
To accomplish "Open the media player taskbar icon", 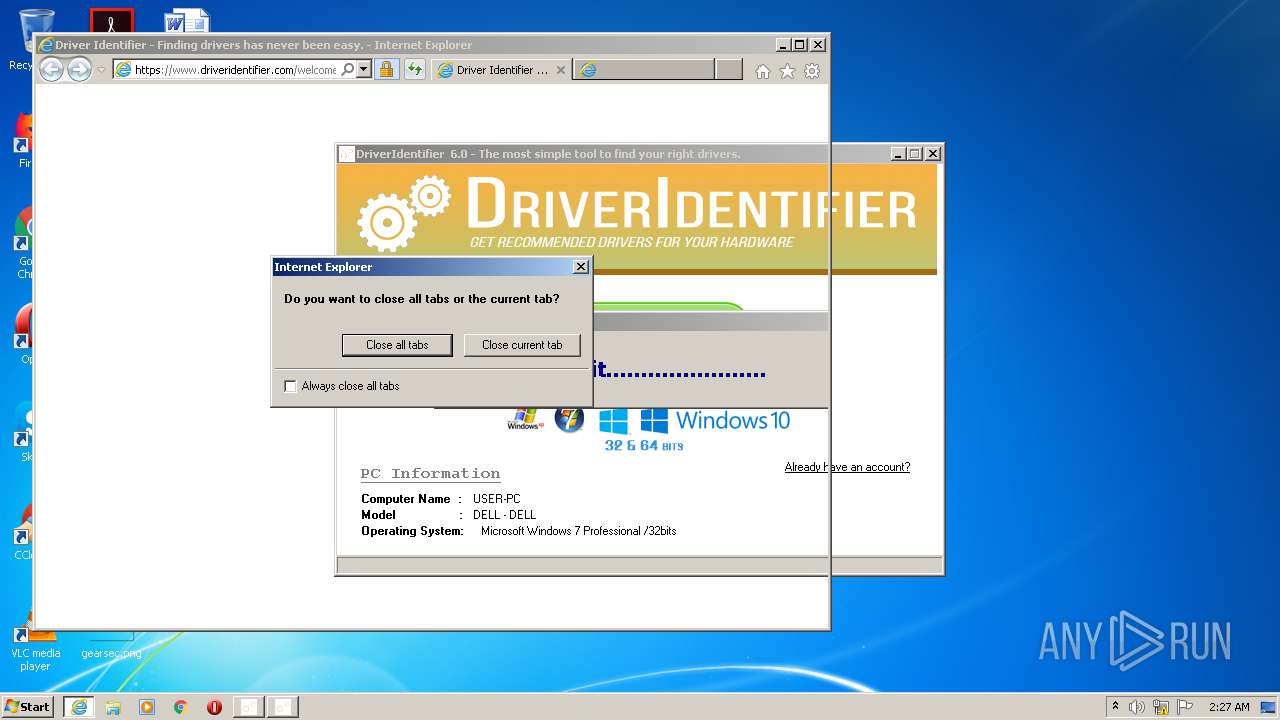I will tap(147, 707).
